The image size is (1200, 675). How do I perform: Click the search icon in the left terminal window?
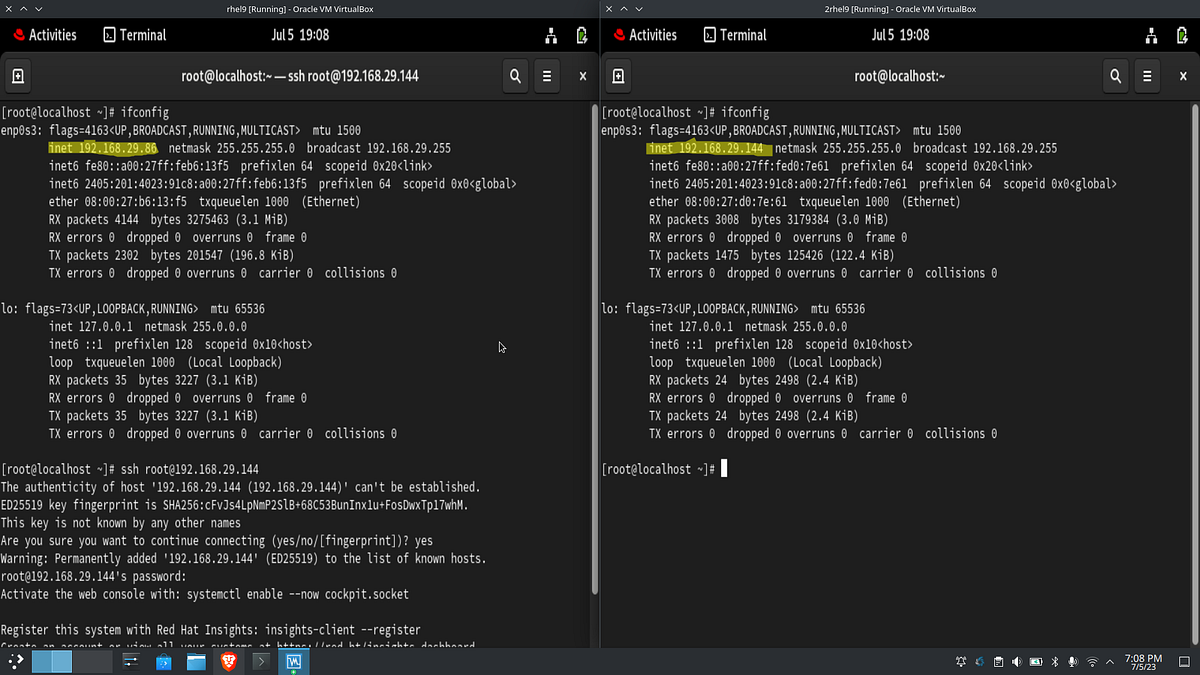click(x=514, y=76)
